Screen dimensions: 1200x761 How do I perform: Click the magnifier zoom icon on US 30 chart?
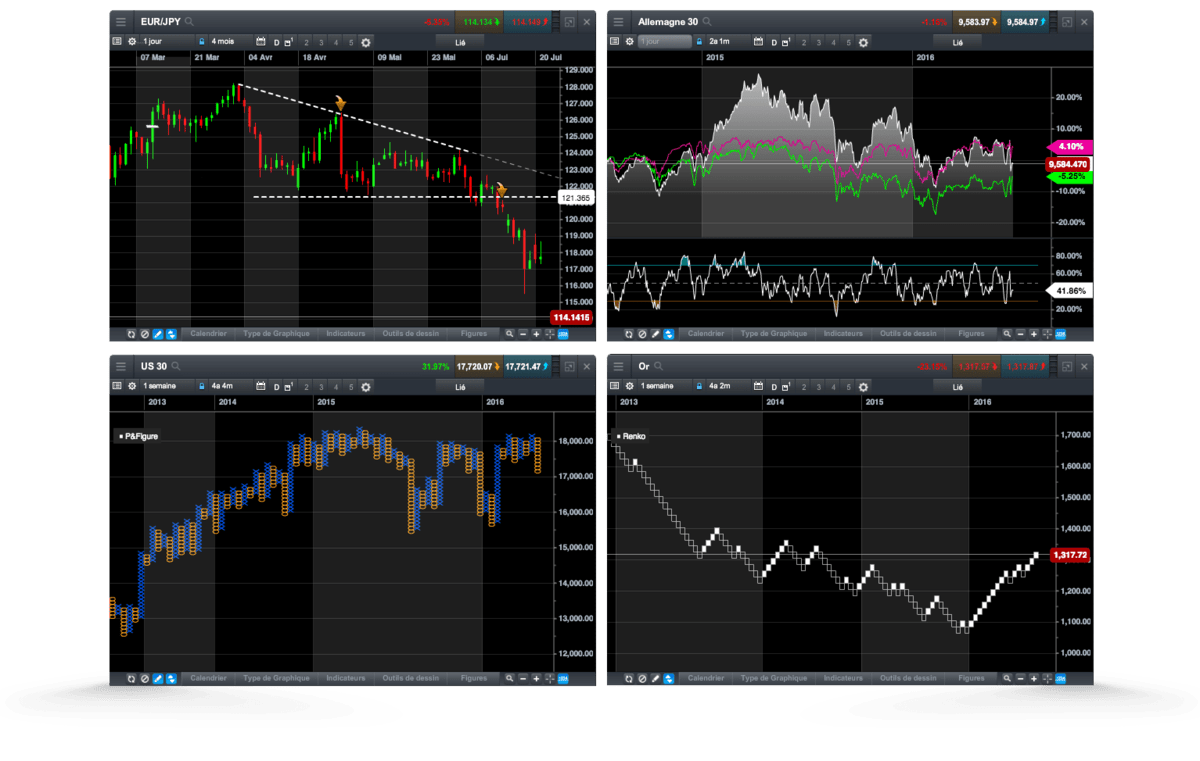(x=510, y=678)
